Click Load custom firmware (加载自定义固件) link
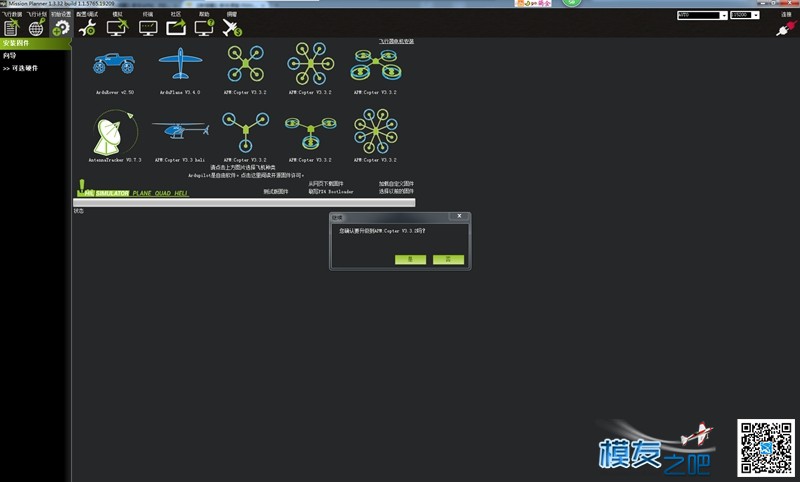The image size is (800, 482). click(396, 184)
